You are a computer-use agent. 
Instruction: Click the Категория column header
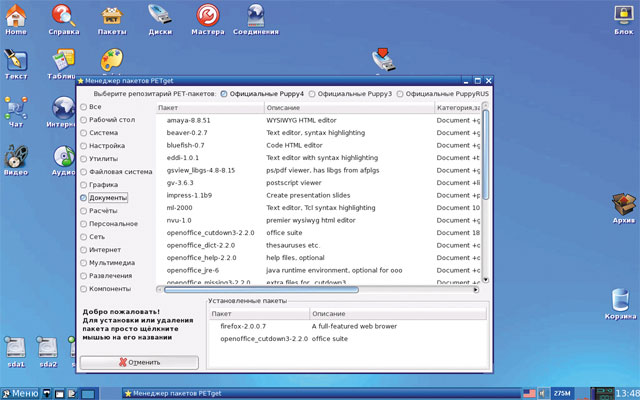pos(458,108)
